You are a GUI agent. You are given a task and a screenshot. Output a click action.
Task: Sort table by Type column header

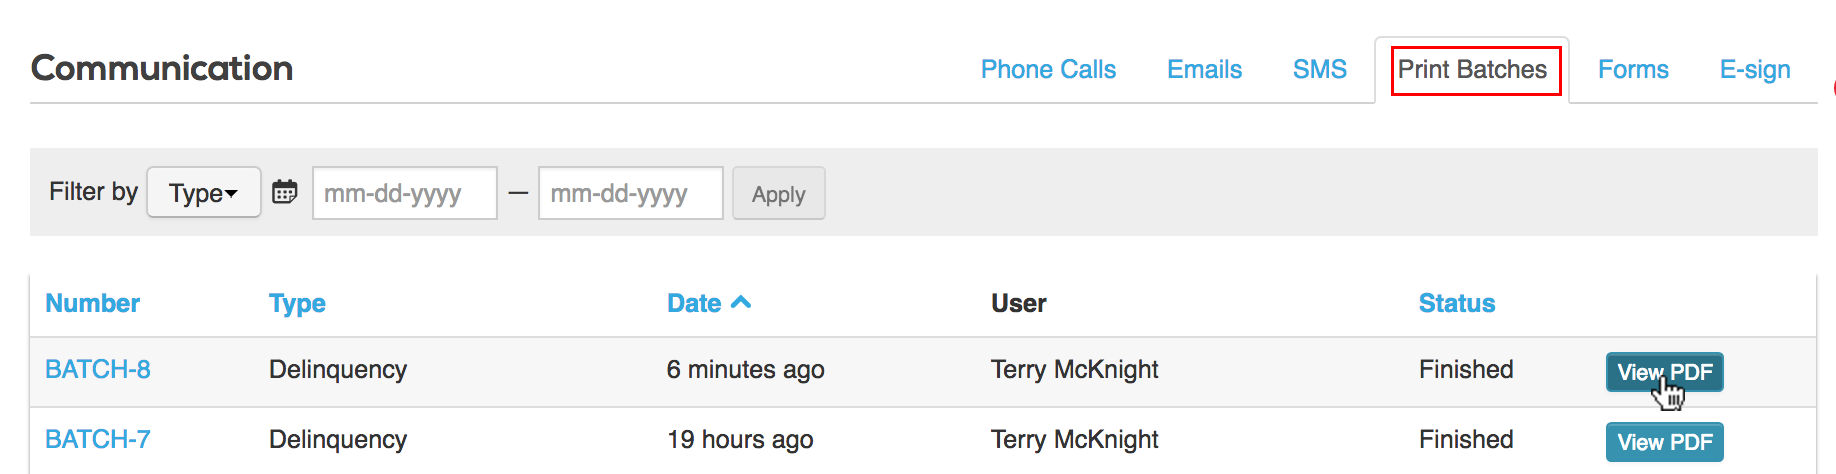click(297, 303)
